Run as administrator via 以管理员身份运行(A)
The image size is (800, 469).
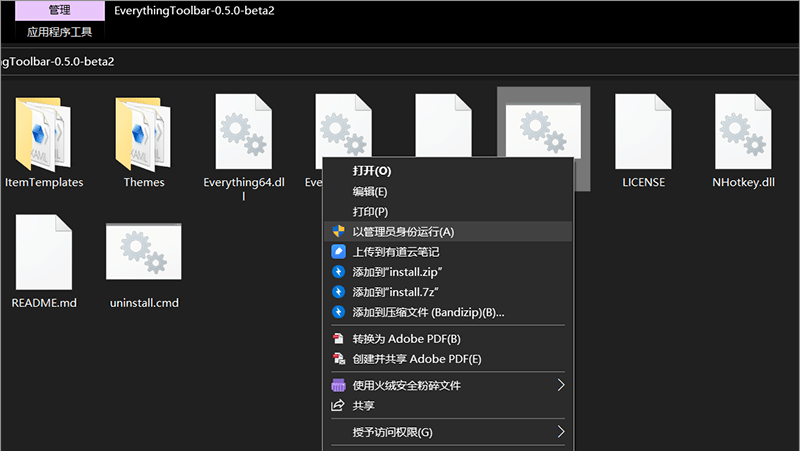tap(448, 232)
